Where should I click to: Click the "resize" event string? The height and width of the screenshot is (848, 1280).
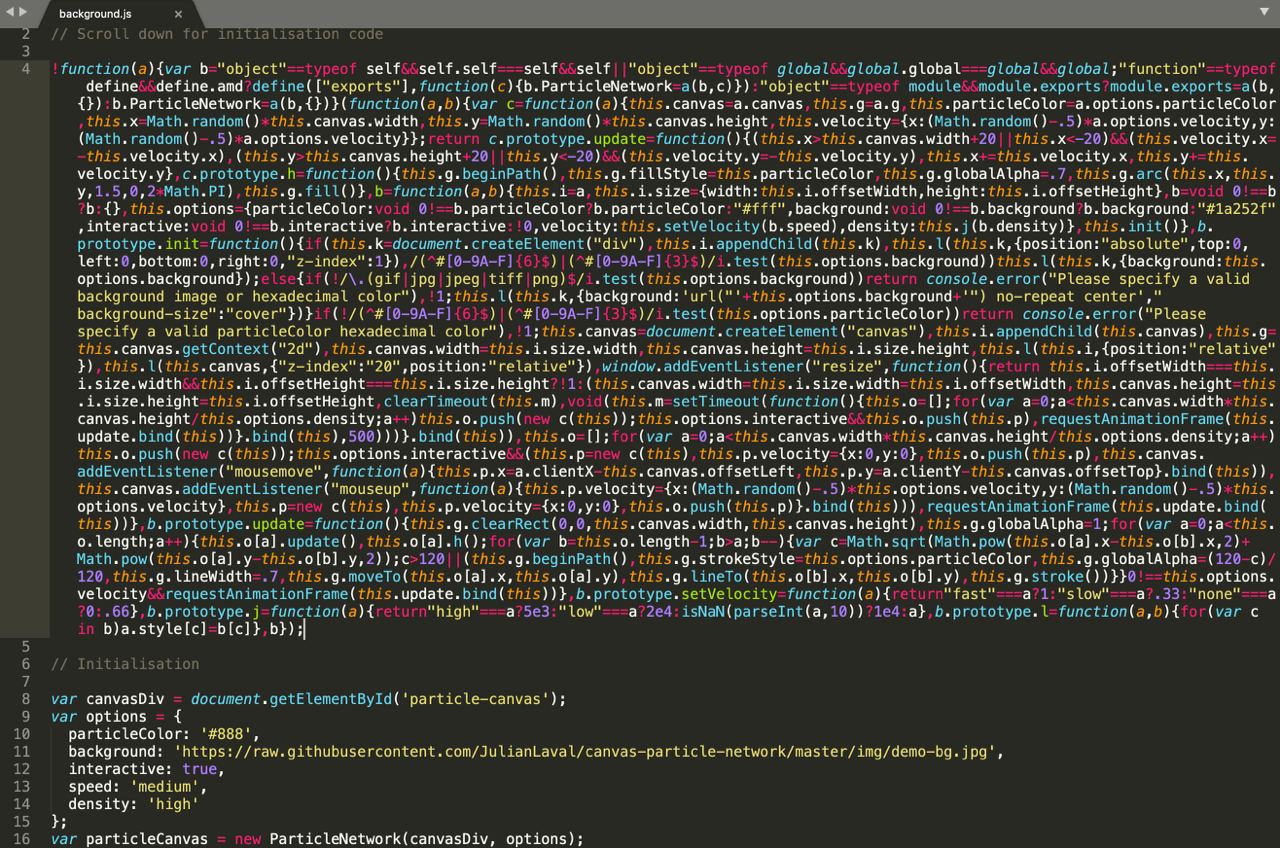pos(845,366)
